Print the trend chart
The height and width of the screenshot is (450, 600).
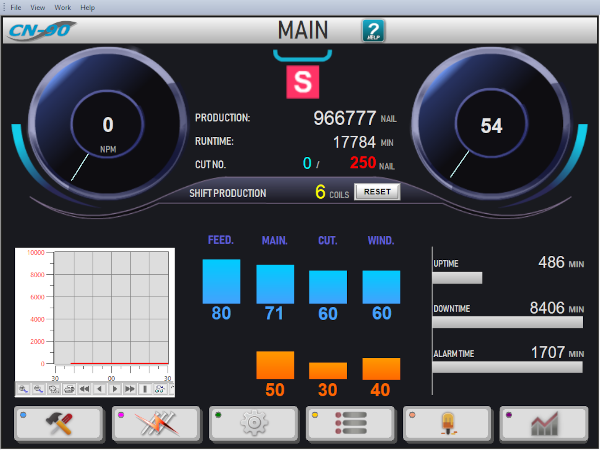click(69, 389)
